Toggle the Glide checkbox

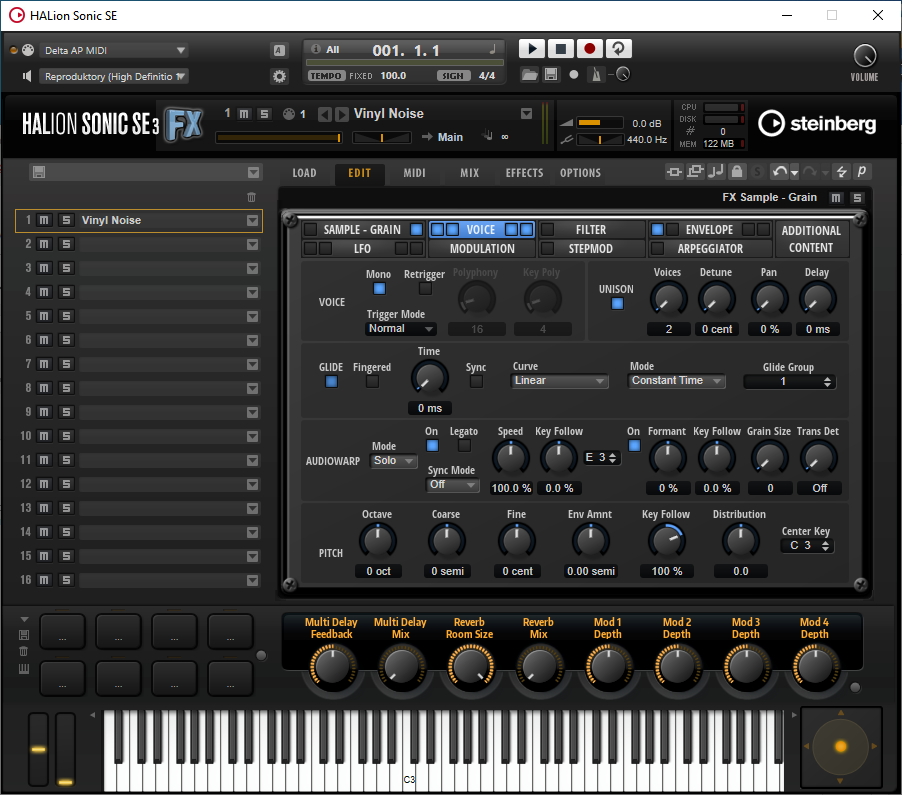[331, 381]
